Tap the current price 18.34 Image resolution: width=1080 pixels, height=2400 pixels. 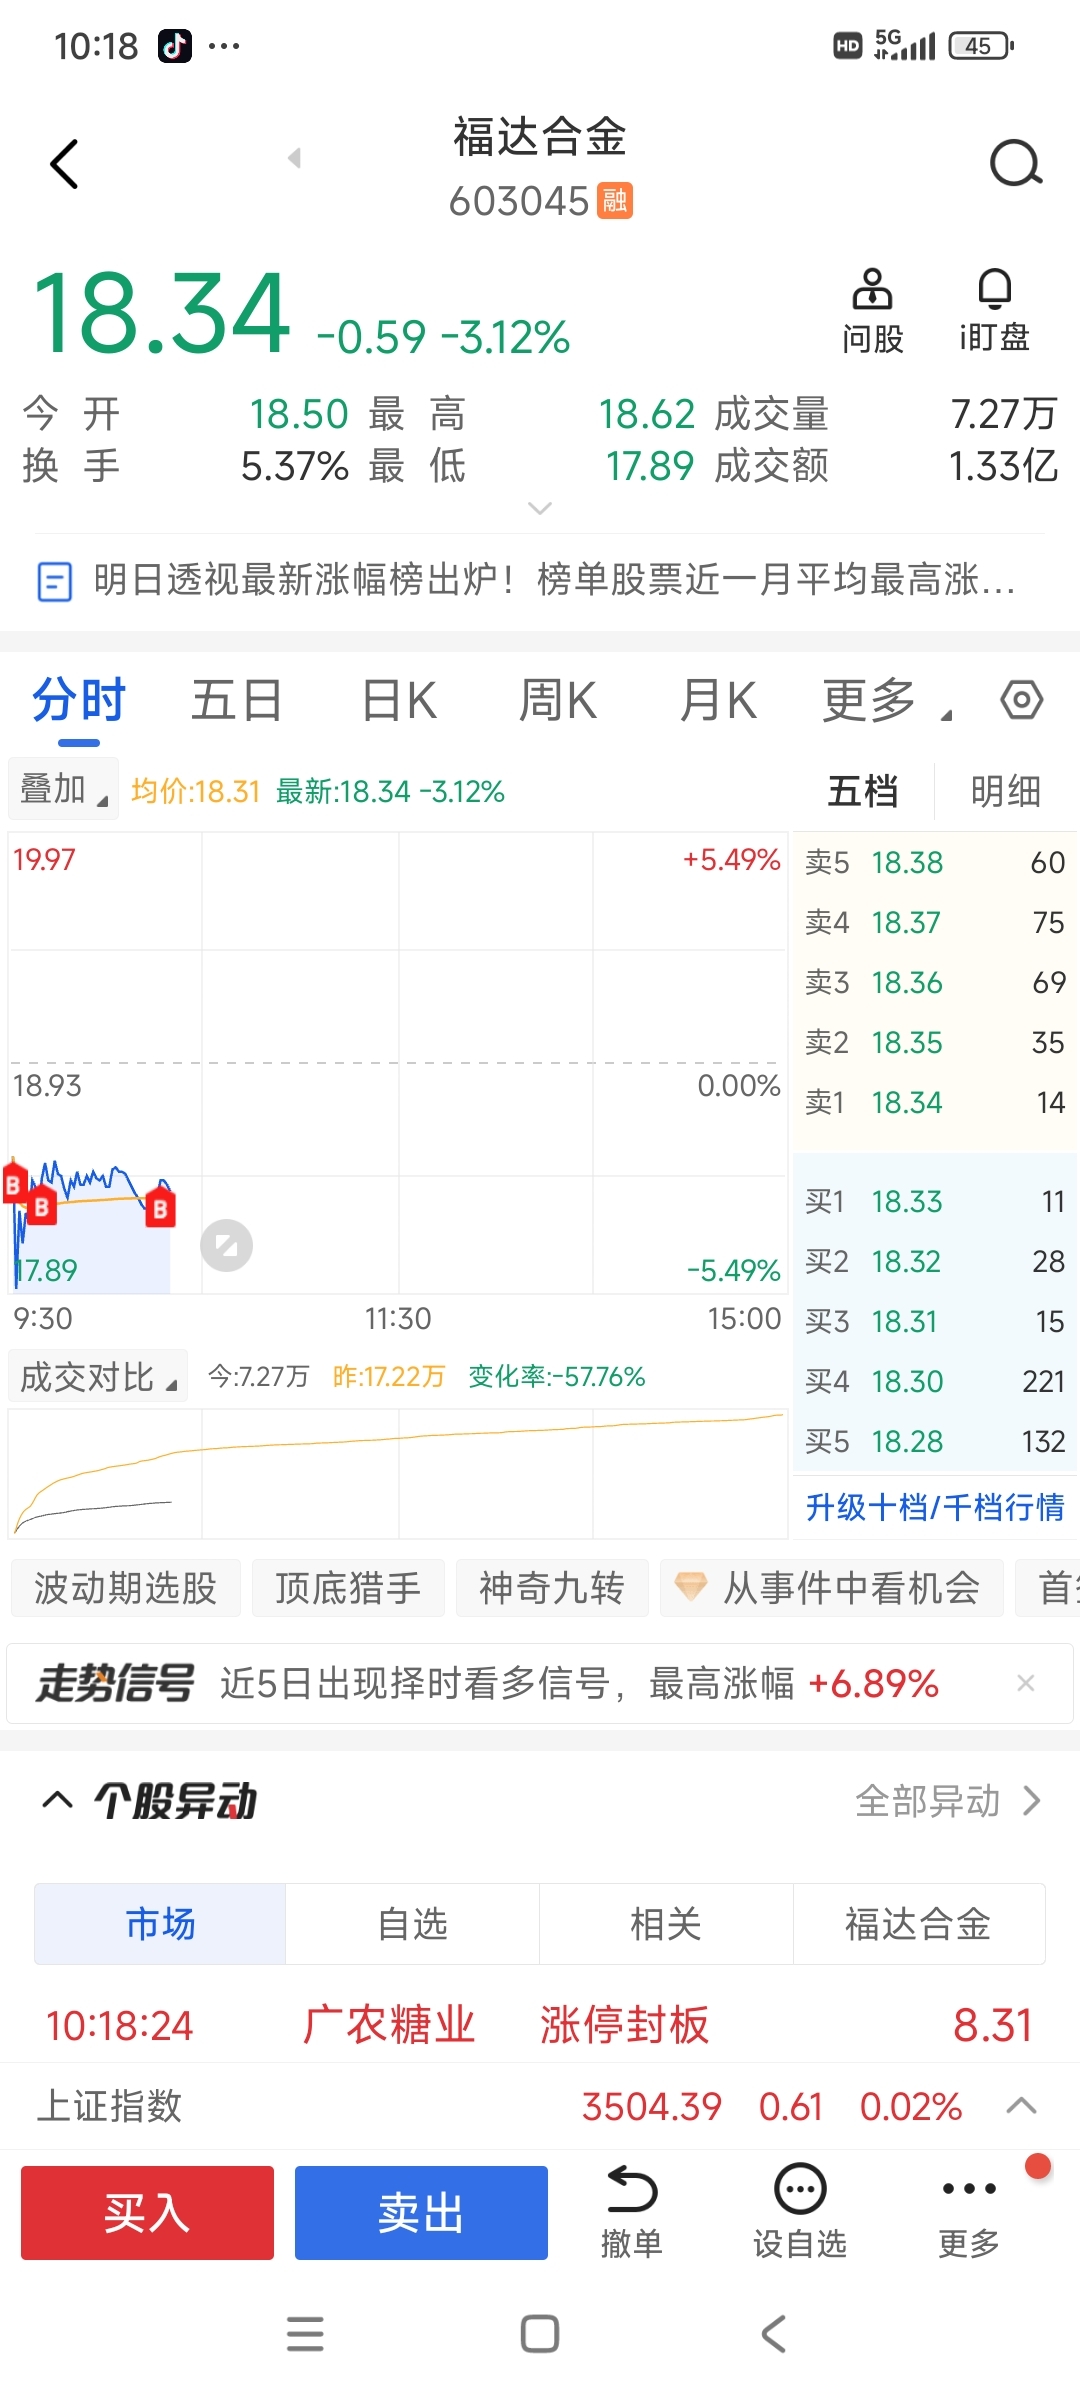point(162,314)
